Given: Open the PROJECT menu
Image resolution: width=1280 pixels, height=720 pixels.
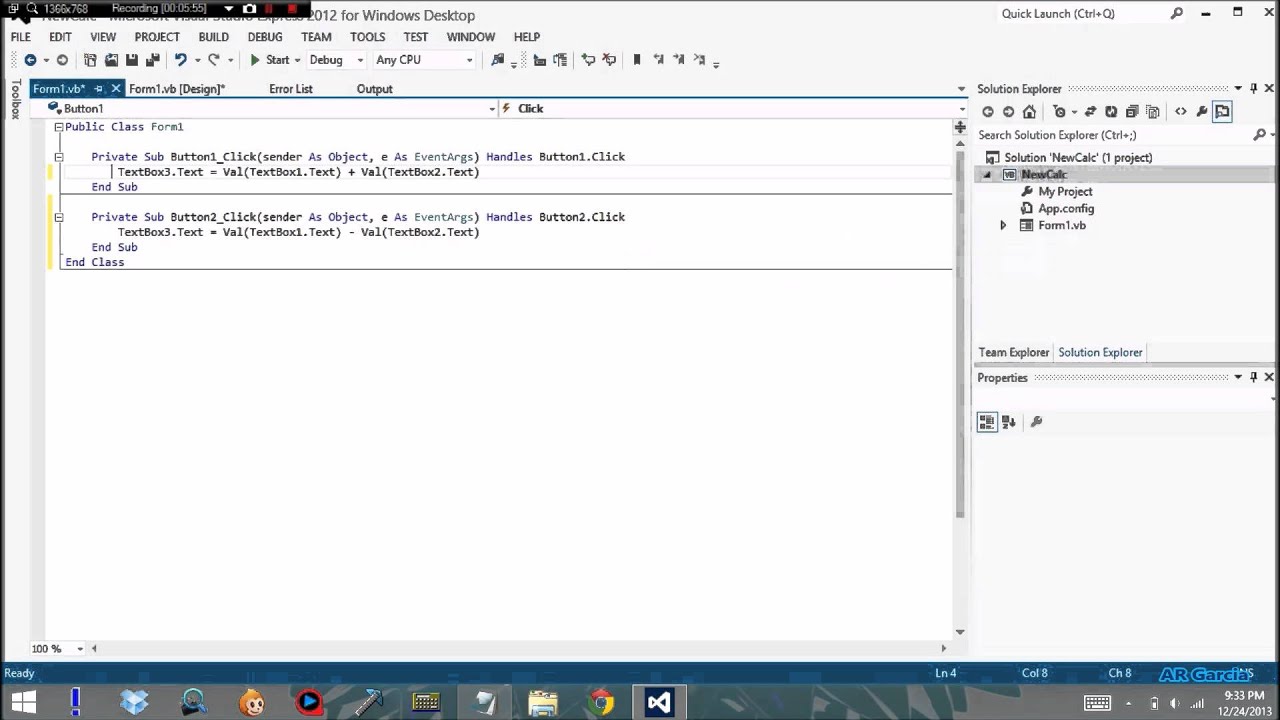Looking at the screenshot, I should (157, 37).
